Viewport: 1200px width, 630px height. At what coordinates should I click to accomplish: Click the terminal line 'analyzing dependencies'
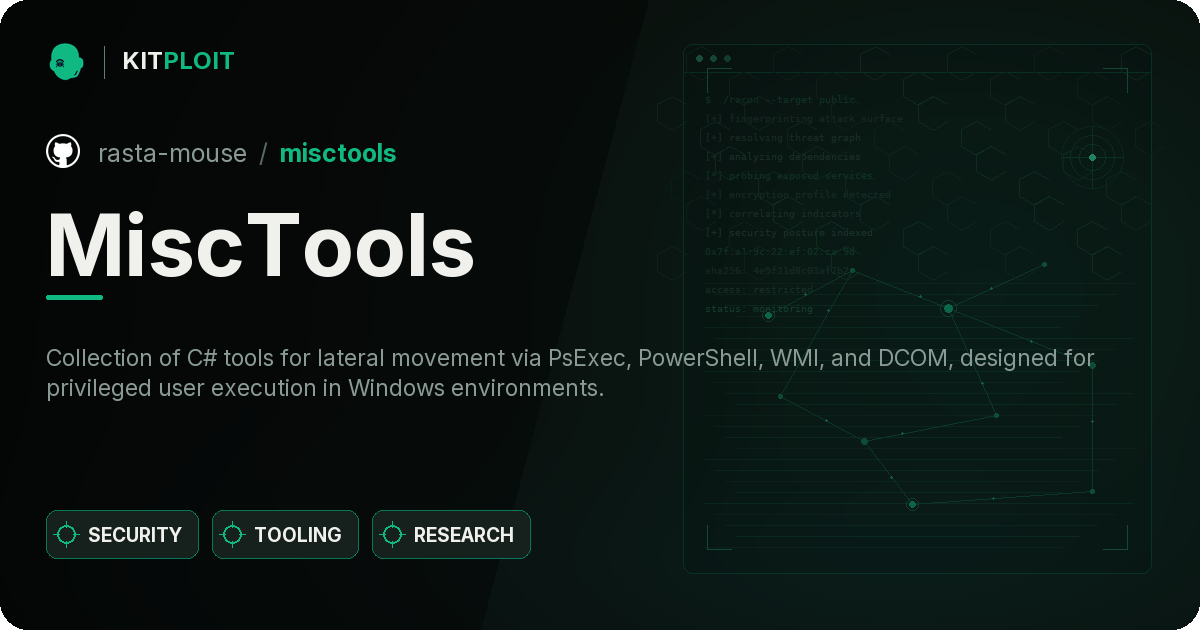click(x=783, y=157)
